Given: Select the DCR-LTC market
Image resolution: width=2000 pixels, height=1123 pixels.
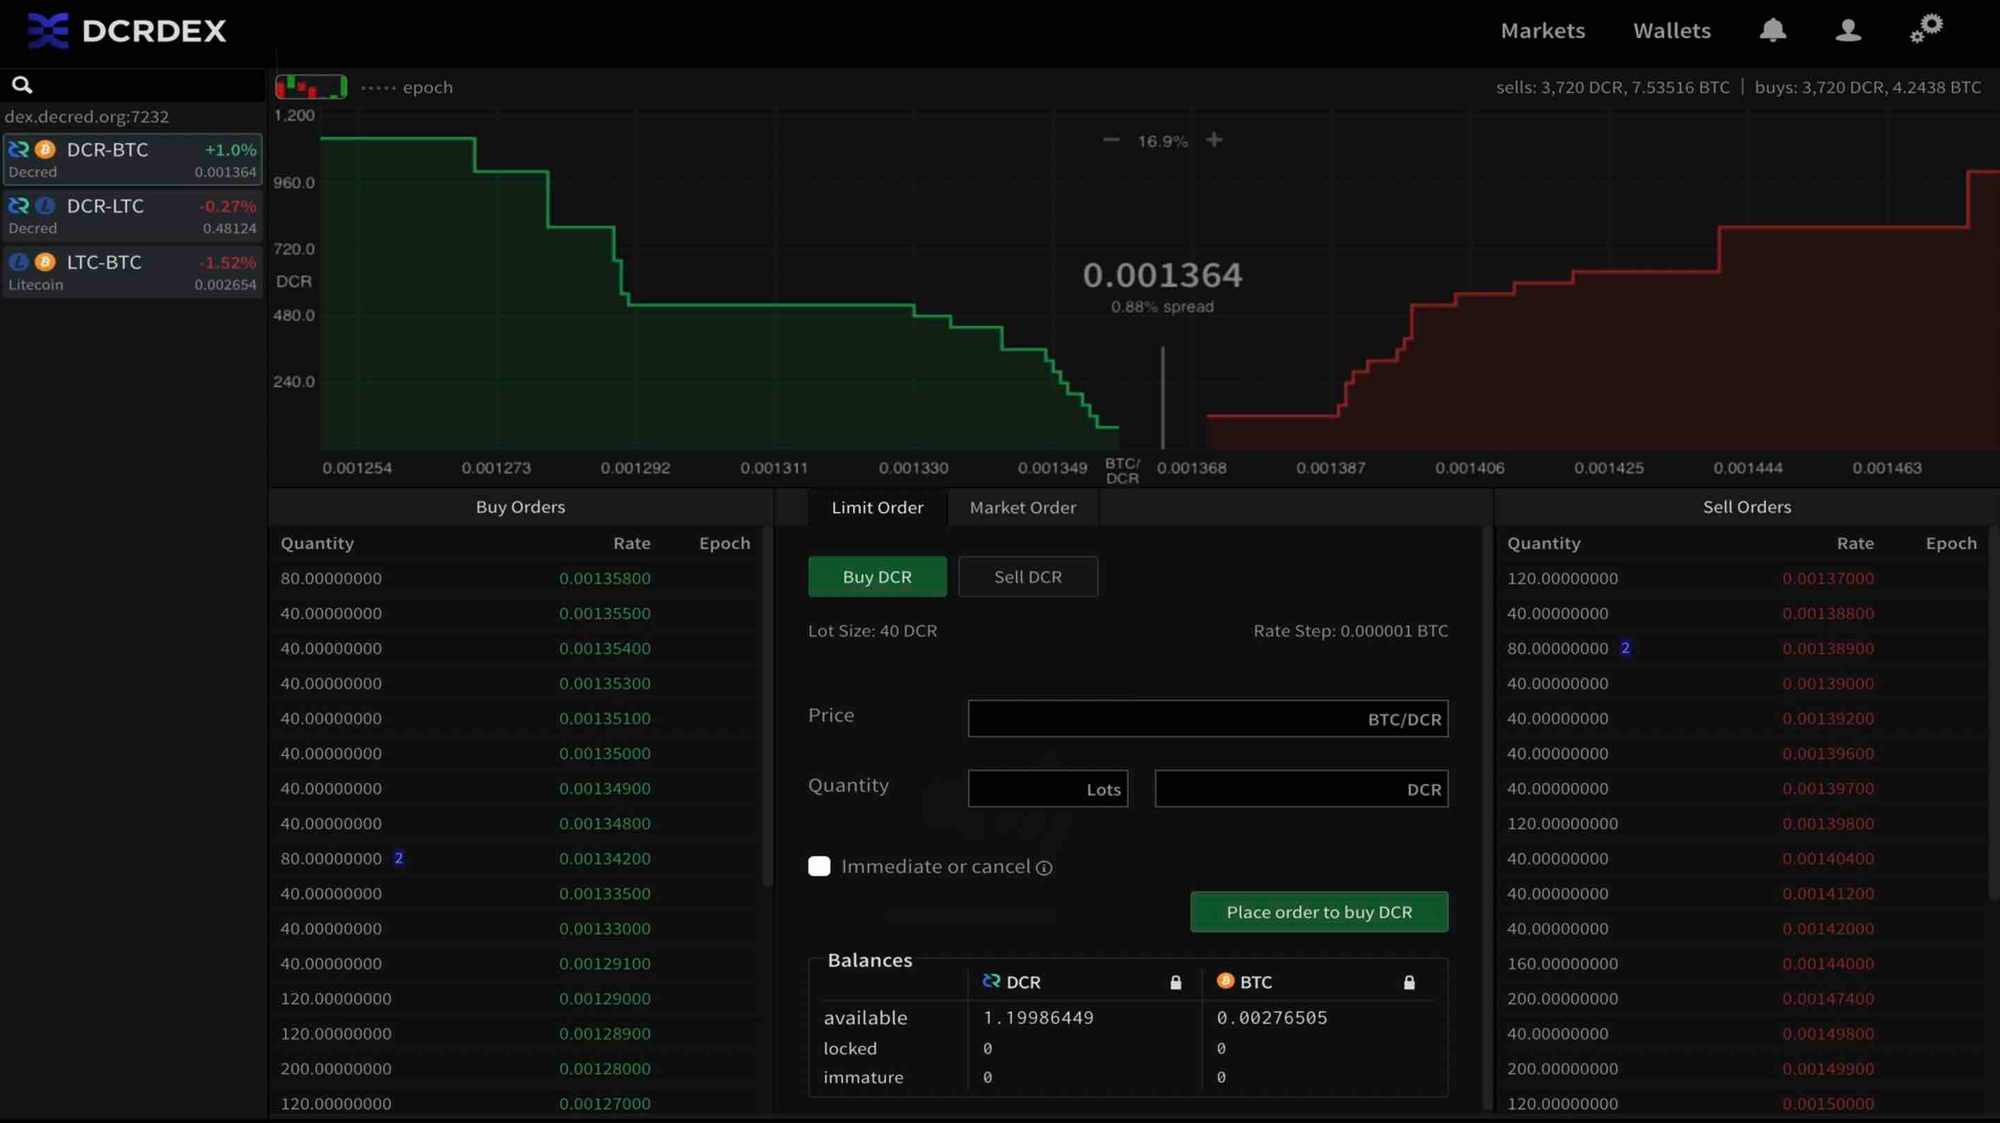Looking at the screenshot, I should point(133,216).
